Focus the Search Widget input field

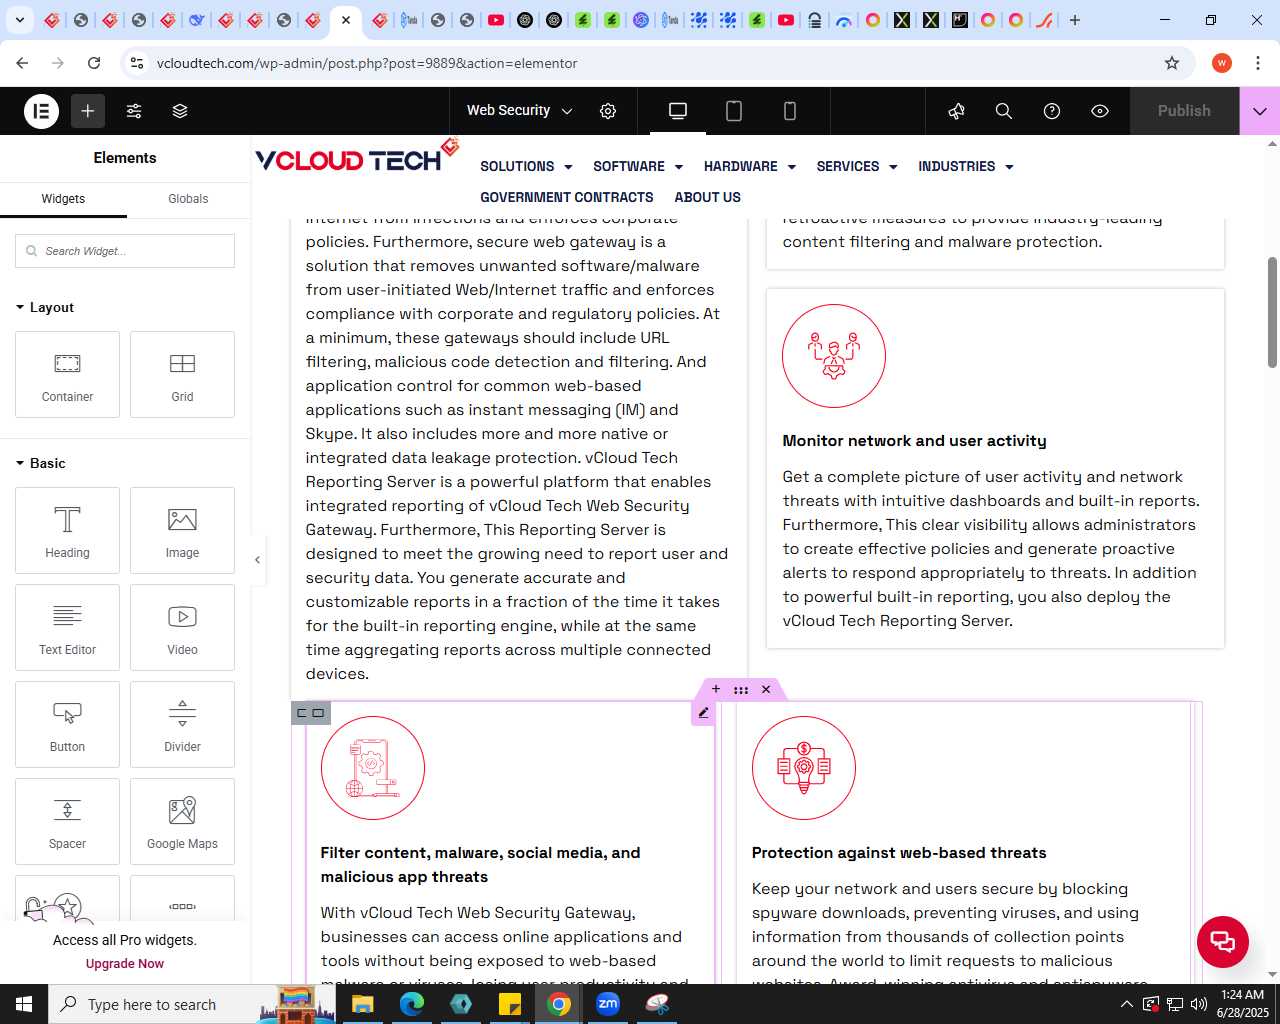tap(125, 251)
